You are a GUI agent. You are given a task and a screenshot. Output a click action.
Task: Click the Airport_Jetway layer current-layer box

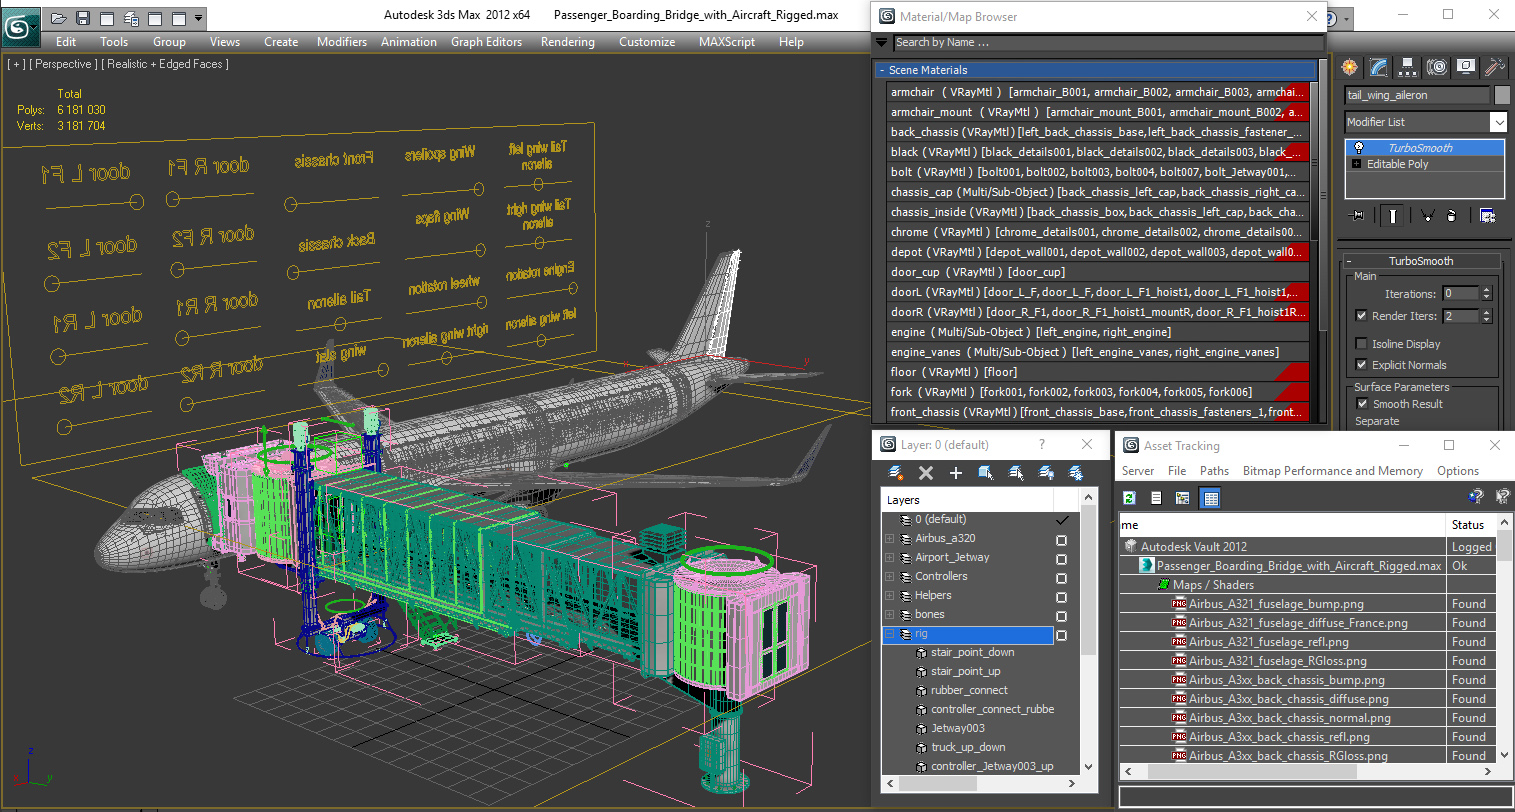pyautogui.click(x=1062, y=558)
